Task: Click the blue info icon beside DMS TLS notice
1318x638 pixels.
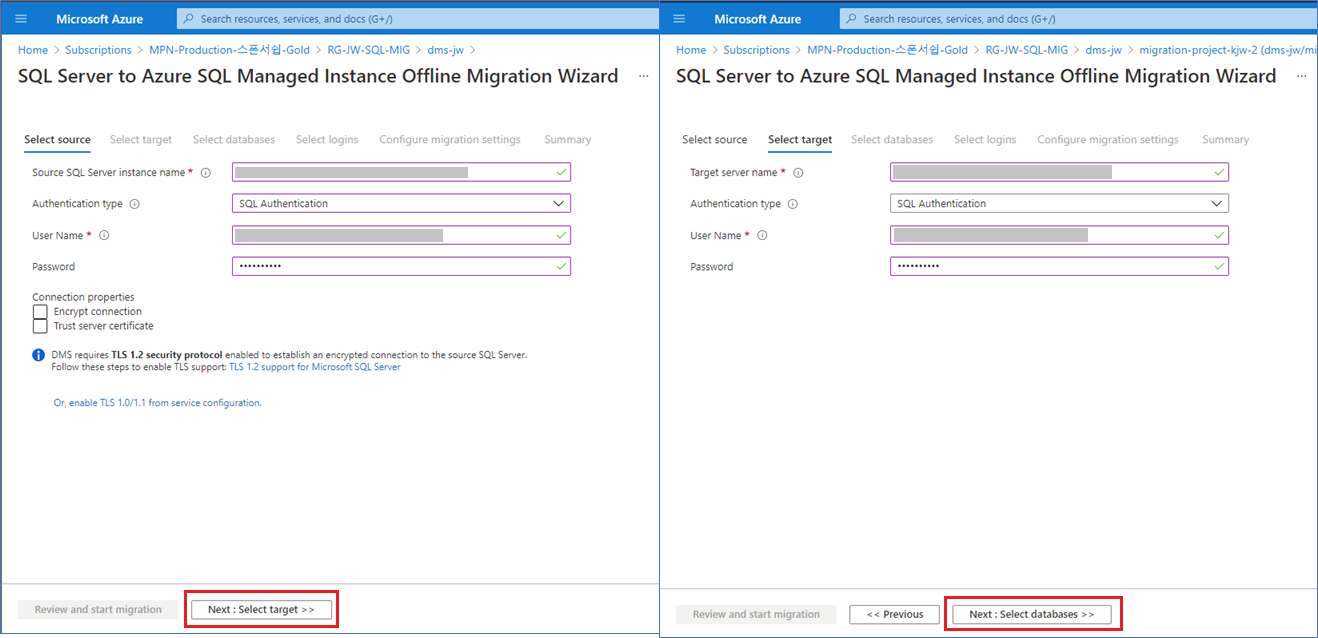Action: (38, 355)
